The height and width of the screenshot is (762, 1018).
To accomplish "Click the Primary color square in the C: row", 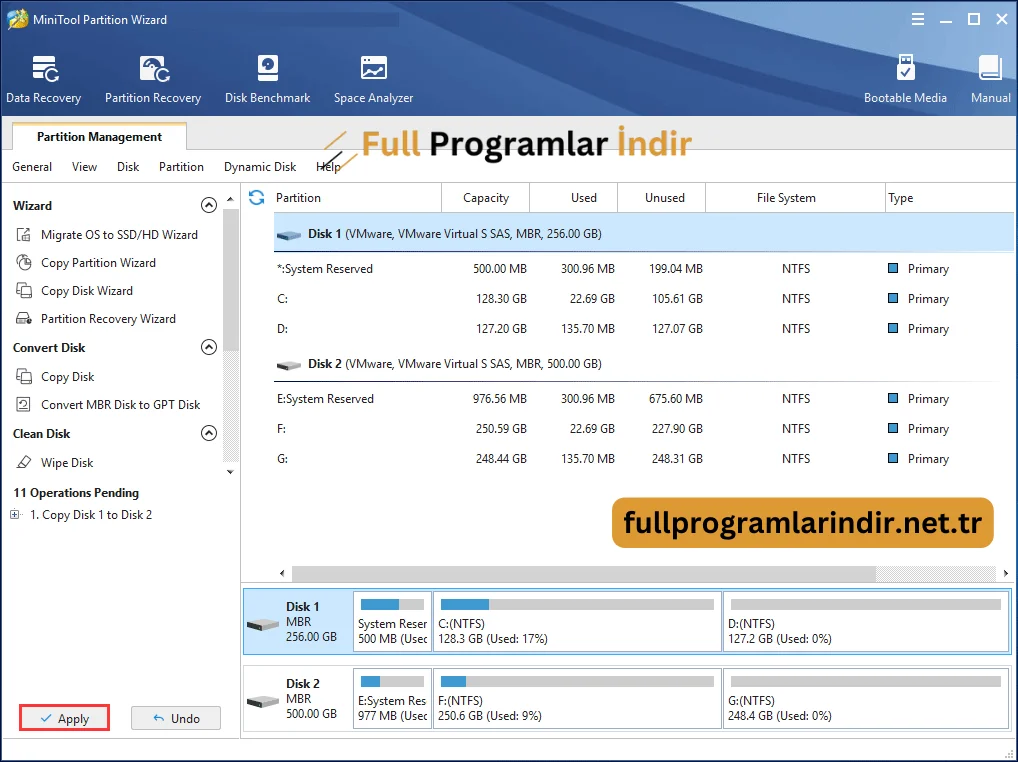I will (893, 298).
